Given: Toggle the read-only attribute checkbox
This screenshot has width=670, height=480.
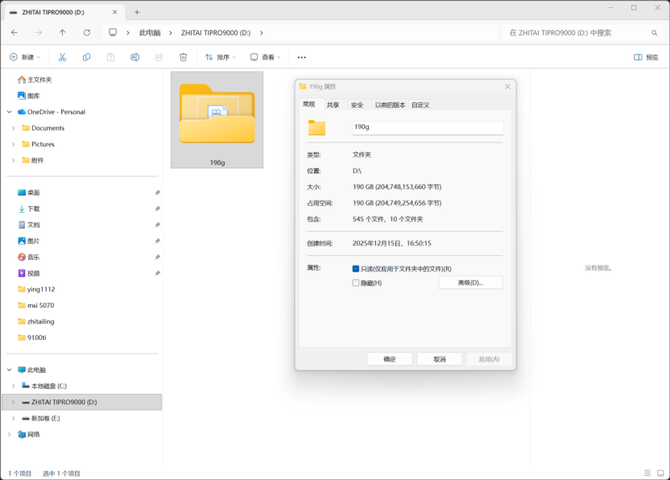Looking at the screenshot, I should coord(356,269).
